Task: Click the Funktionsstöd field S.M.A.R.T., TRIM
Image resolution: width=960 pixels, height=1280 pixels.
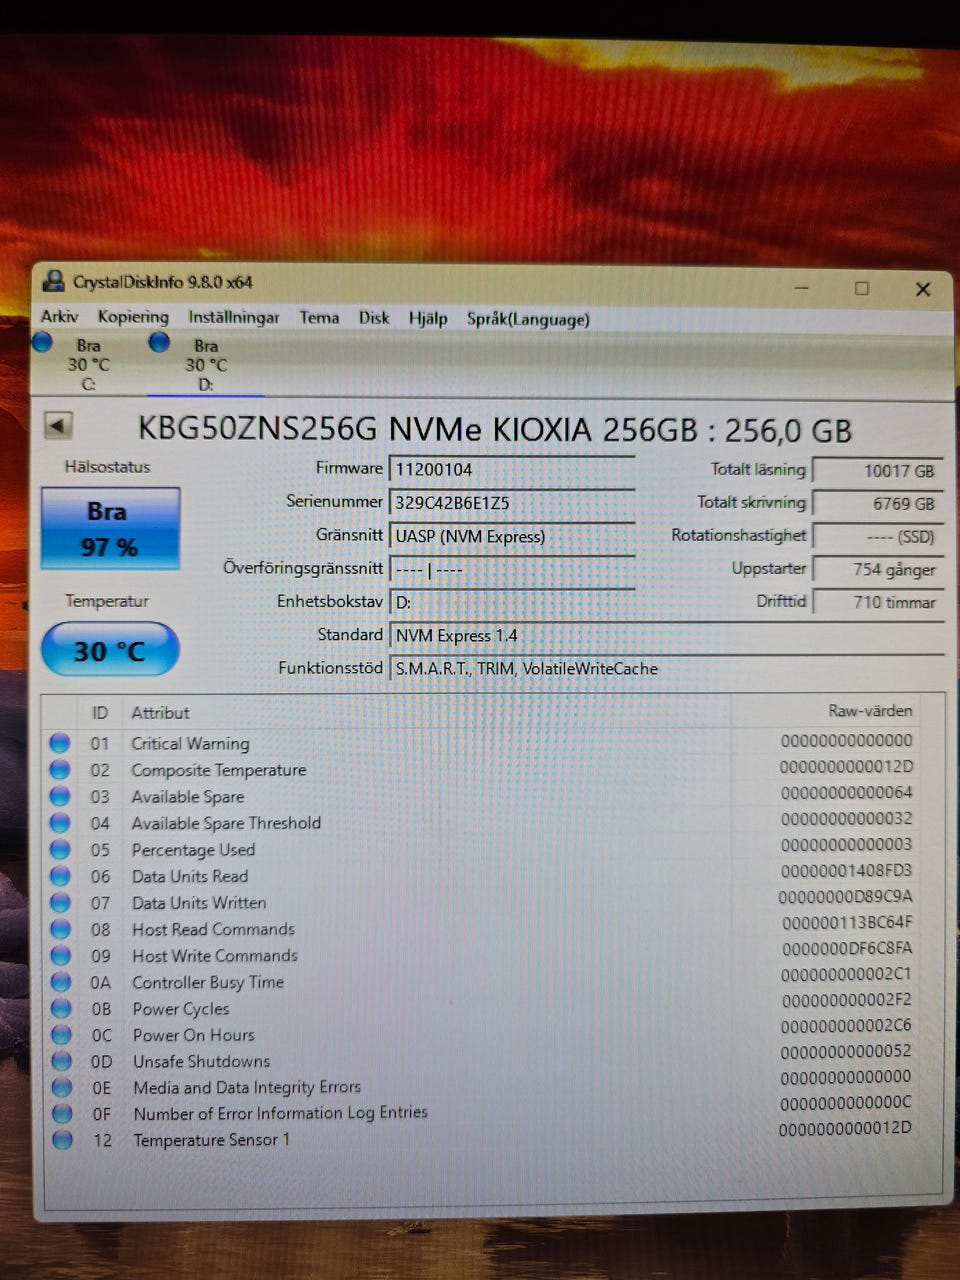Action: [x=667, y=669]
